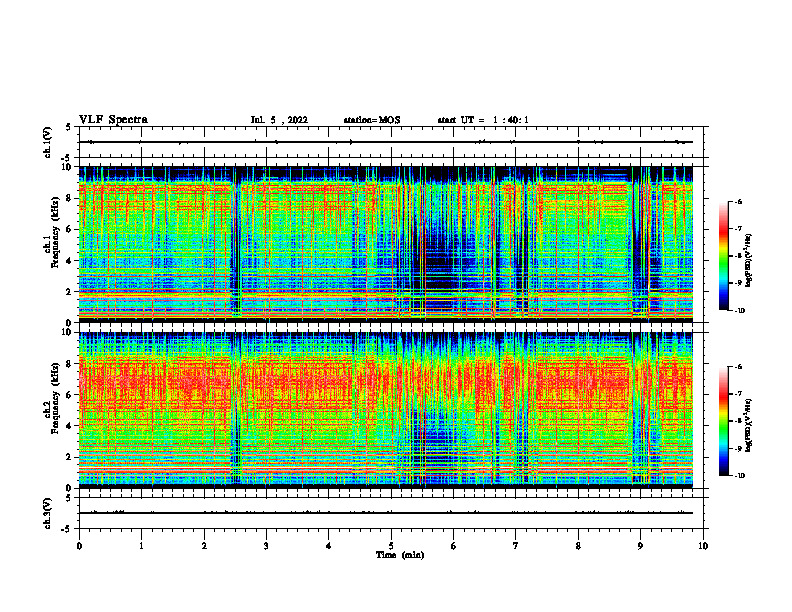This screenshot has height=612, width=792.
Task: Click the ch.2 spectrogram color scale bar
Action: pyautogui.click(x=723, y=421)
